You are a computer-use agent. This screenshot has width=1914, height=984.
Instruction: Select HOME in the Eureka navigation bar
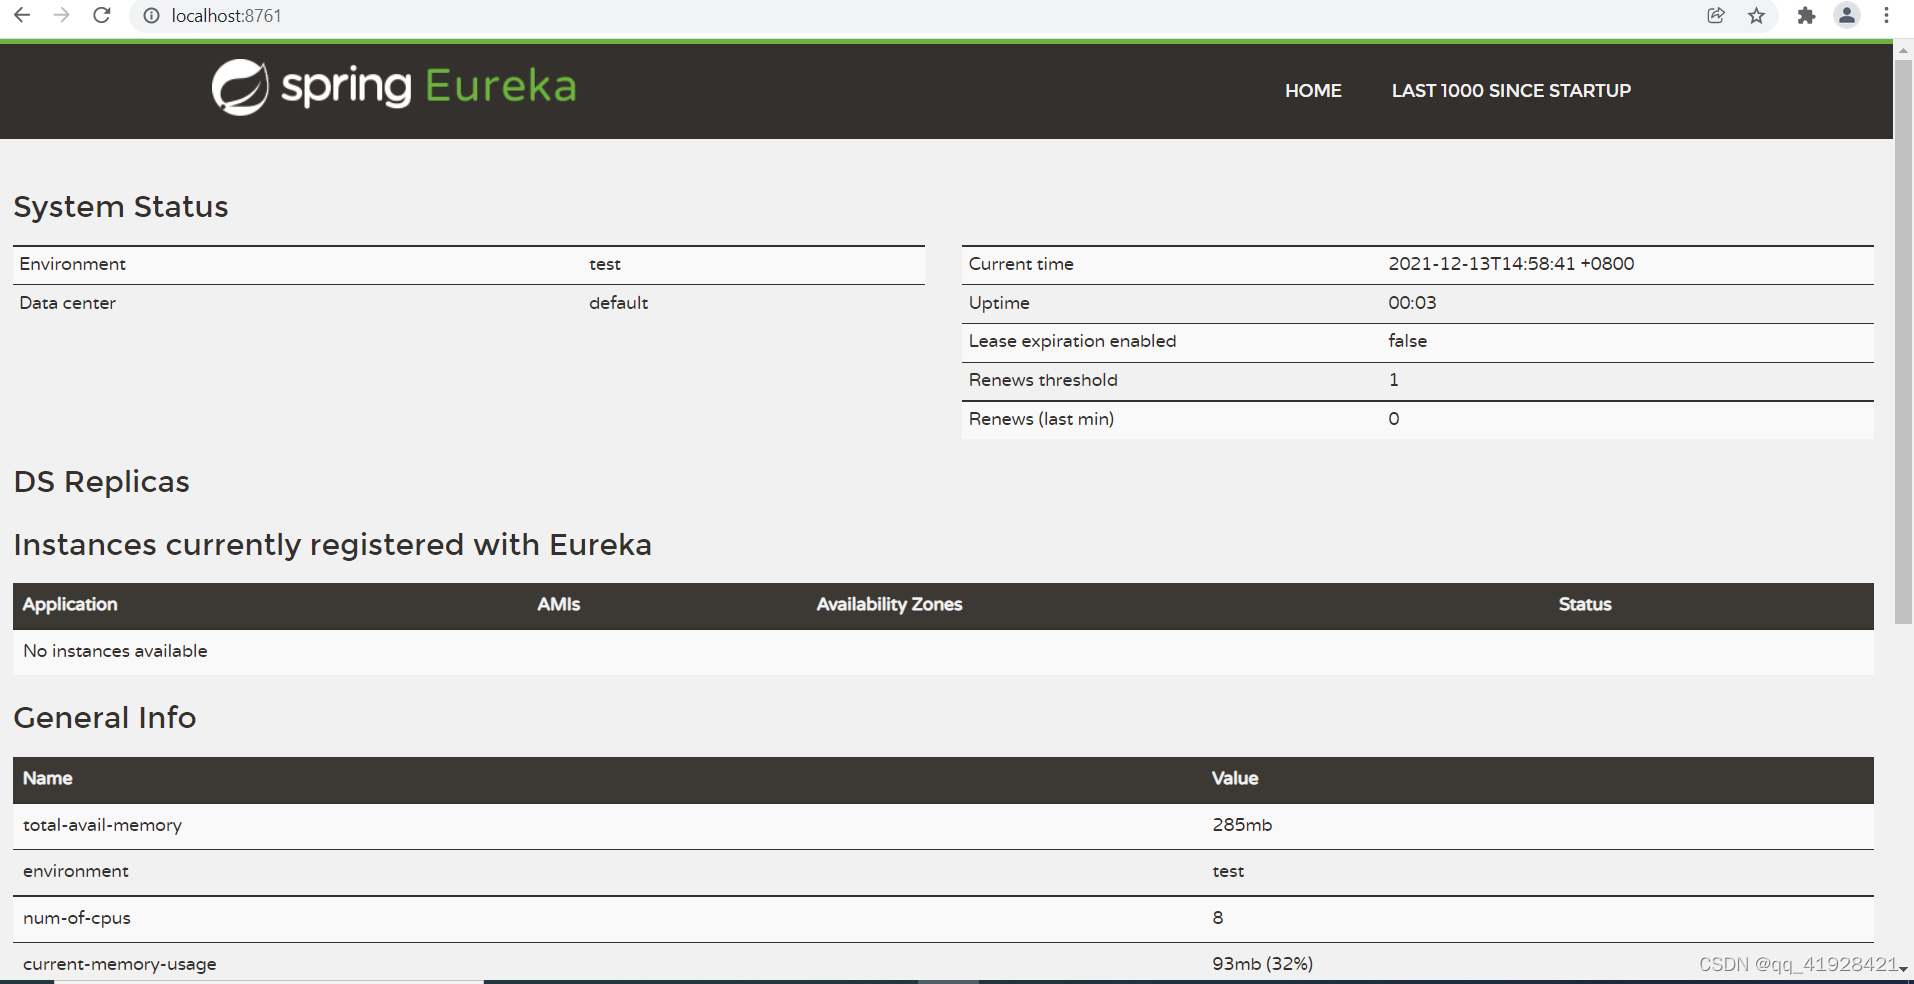coord(1313,90)
